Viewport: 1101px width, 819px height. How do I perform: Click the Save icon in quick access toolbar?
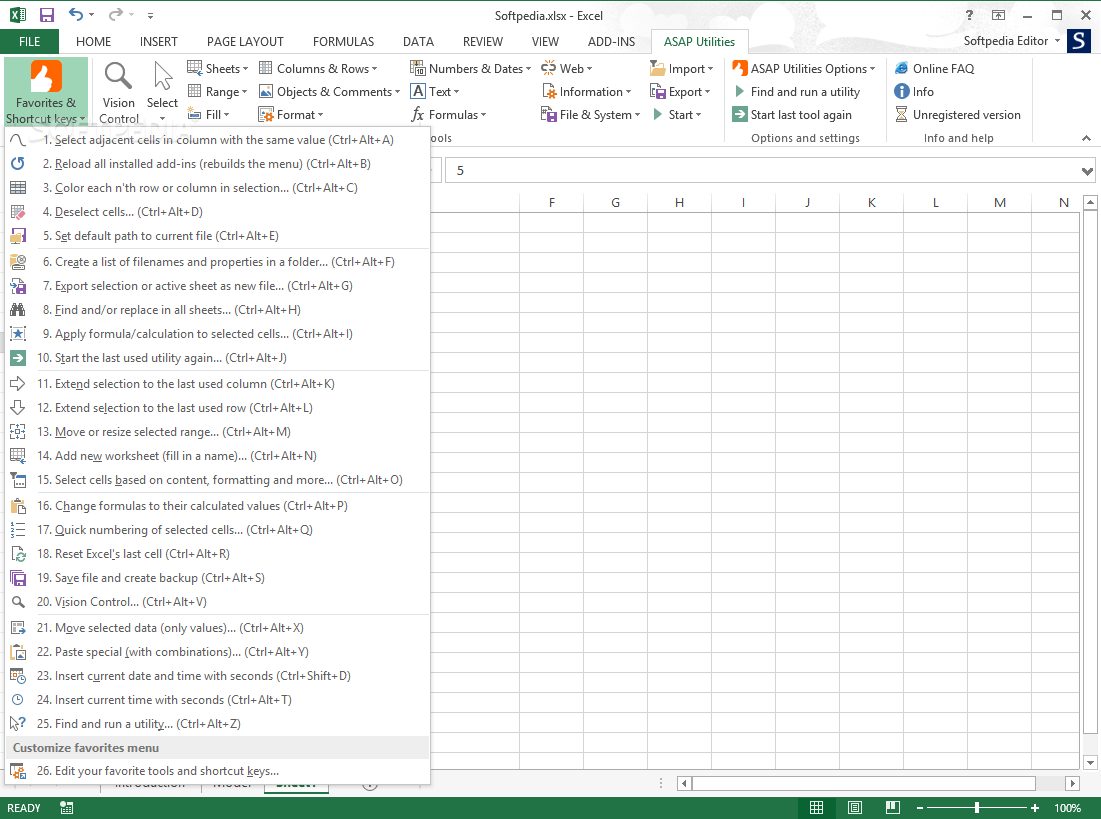point(46,15)
